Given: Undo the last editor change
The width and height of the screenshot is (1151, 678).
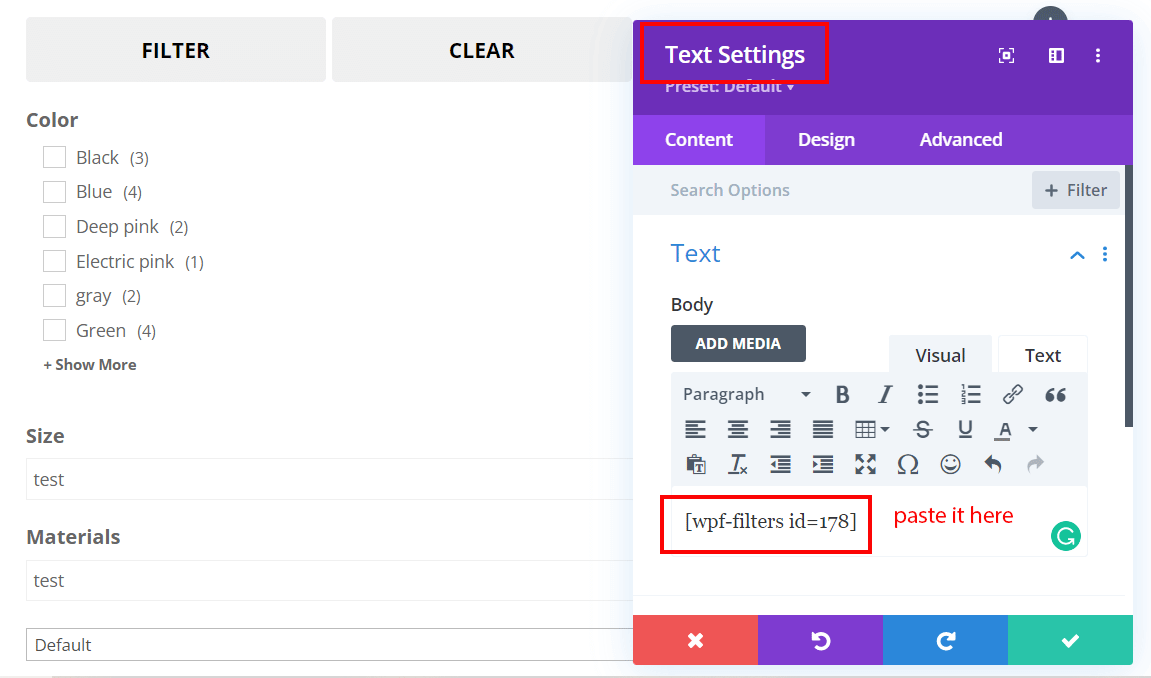Looking at the screenshot, I should click(993, 464).
